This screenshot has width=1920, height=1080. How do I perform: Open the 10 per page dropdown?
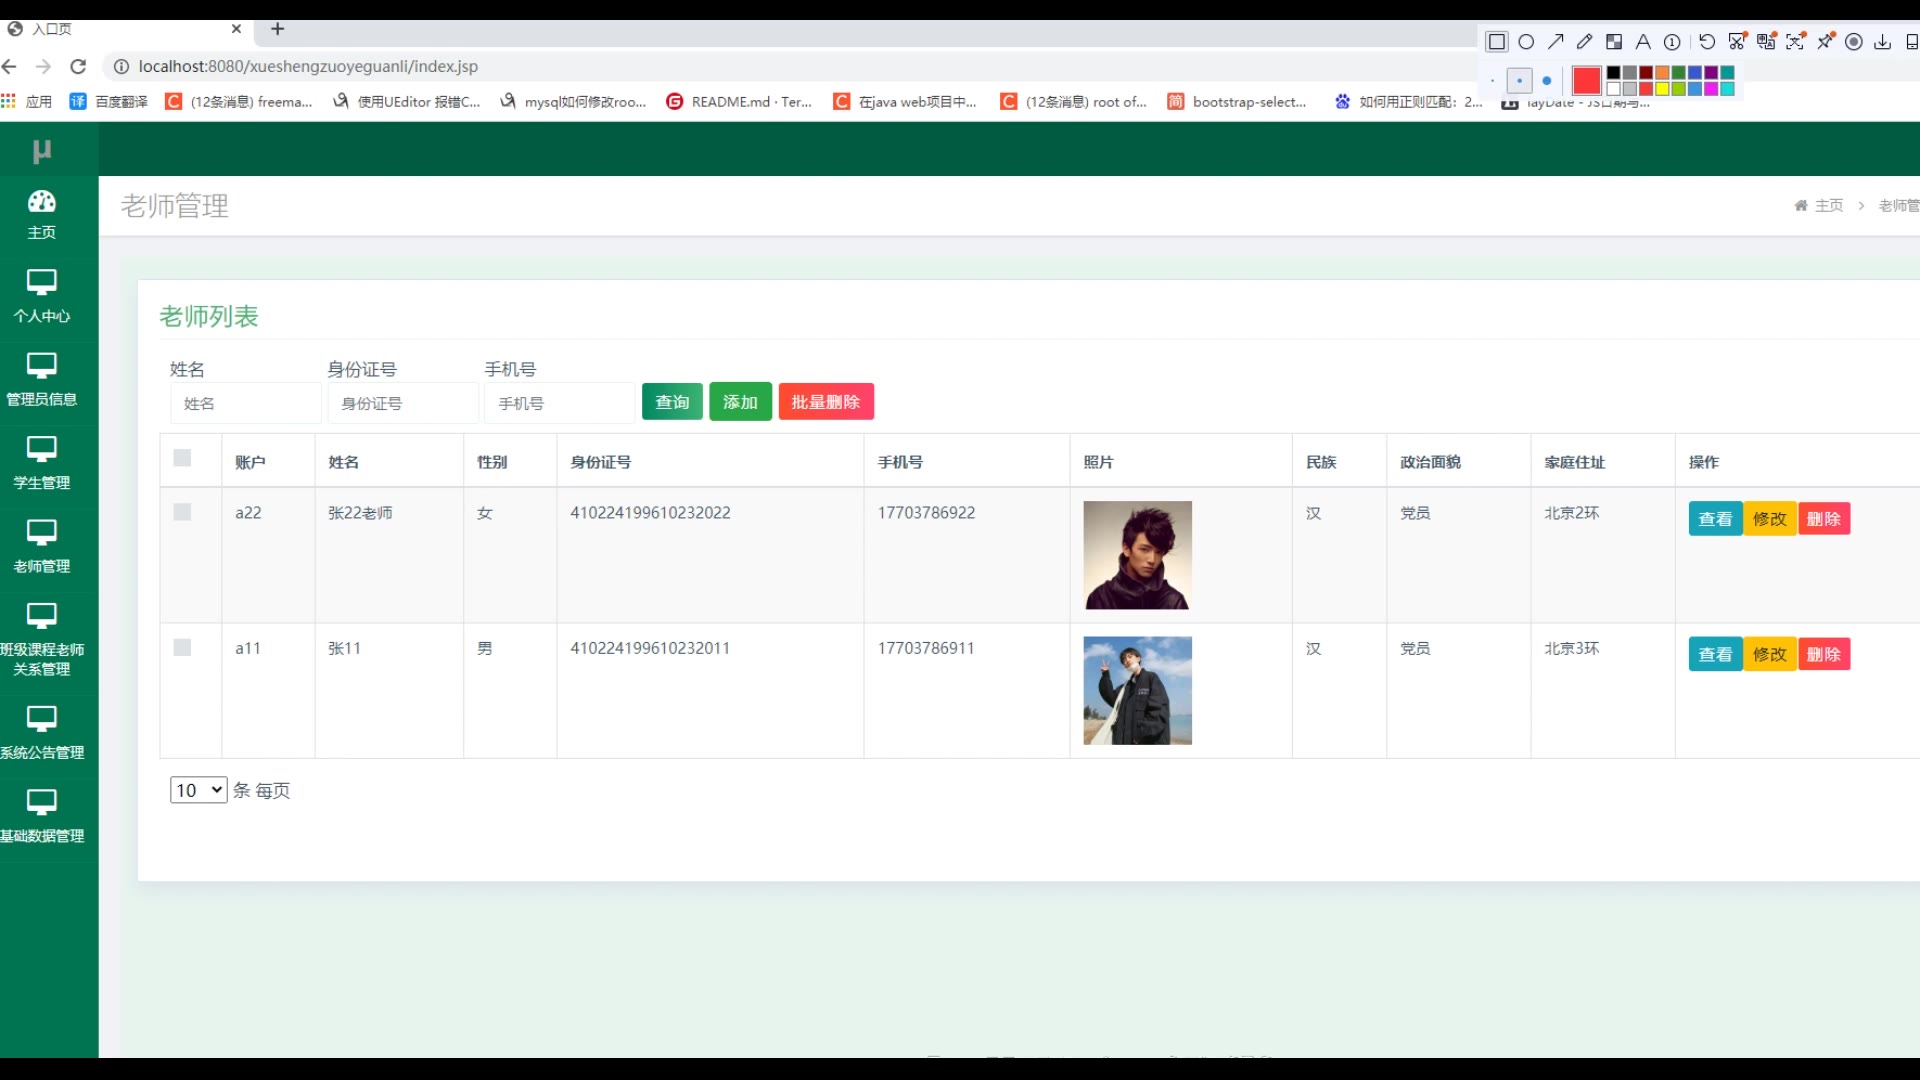pos(198,790)
